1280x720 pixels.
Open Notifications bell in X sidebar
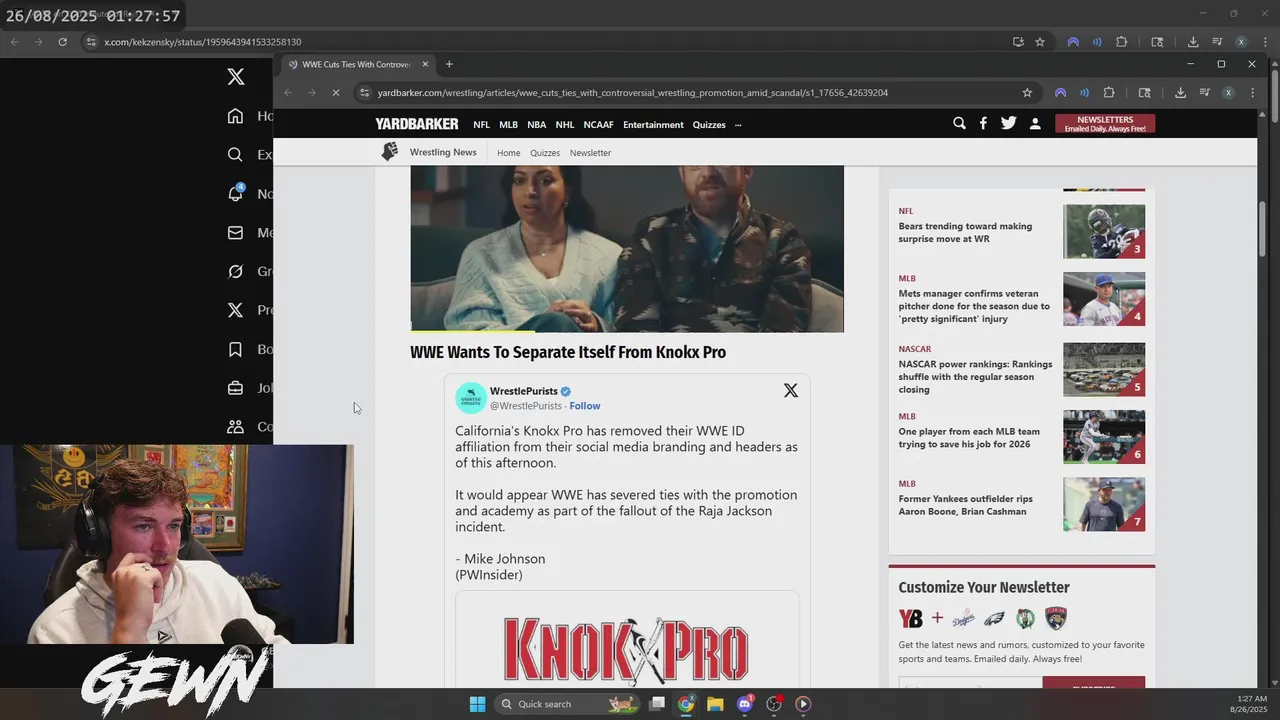236,193
